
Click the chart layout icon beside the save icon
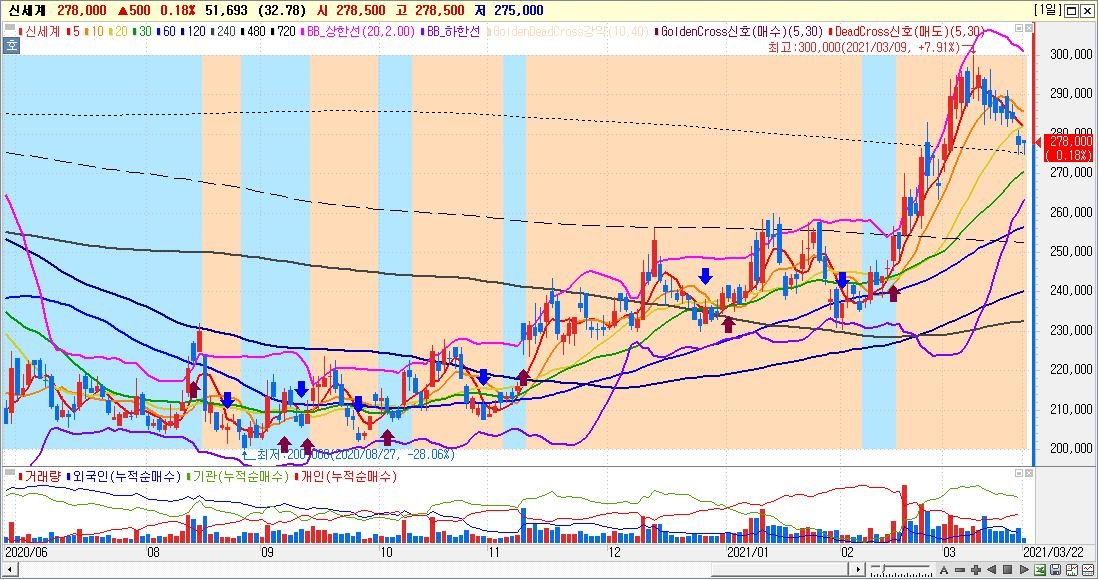click(x=1072, y=570)
